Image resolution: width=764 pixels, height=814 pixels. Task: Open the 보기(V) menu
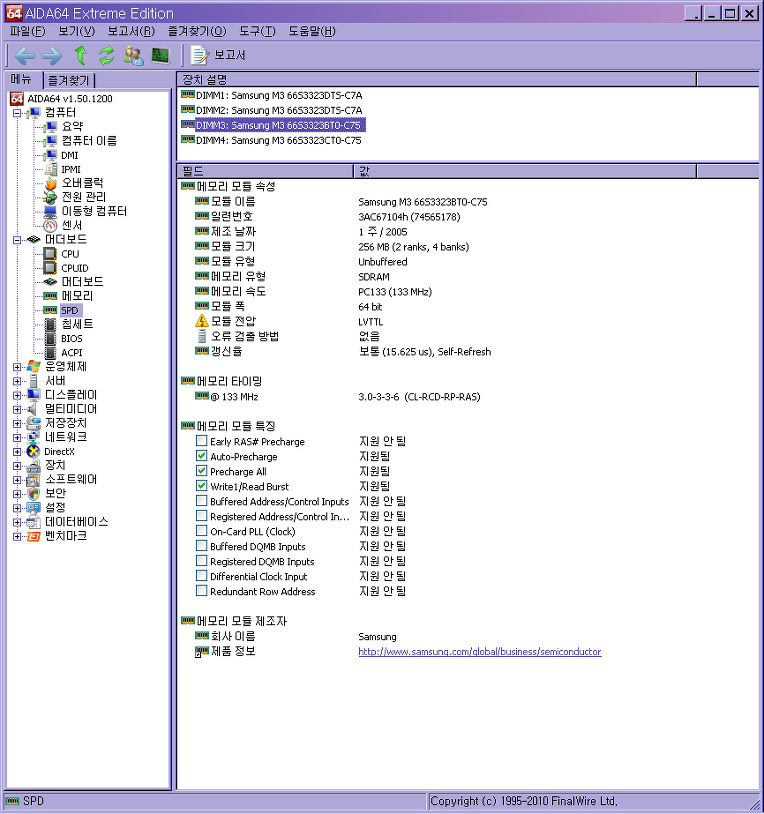pos(76,31)
